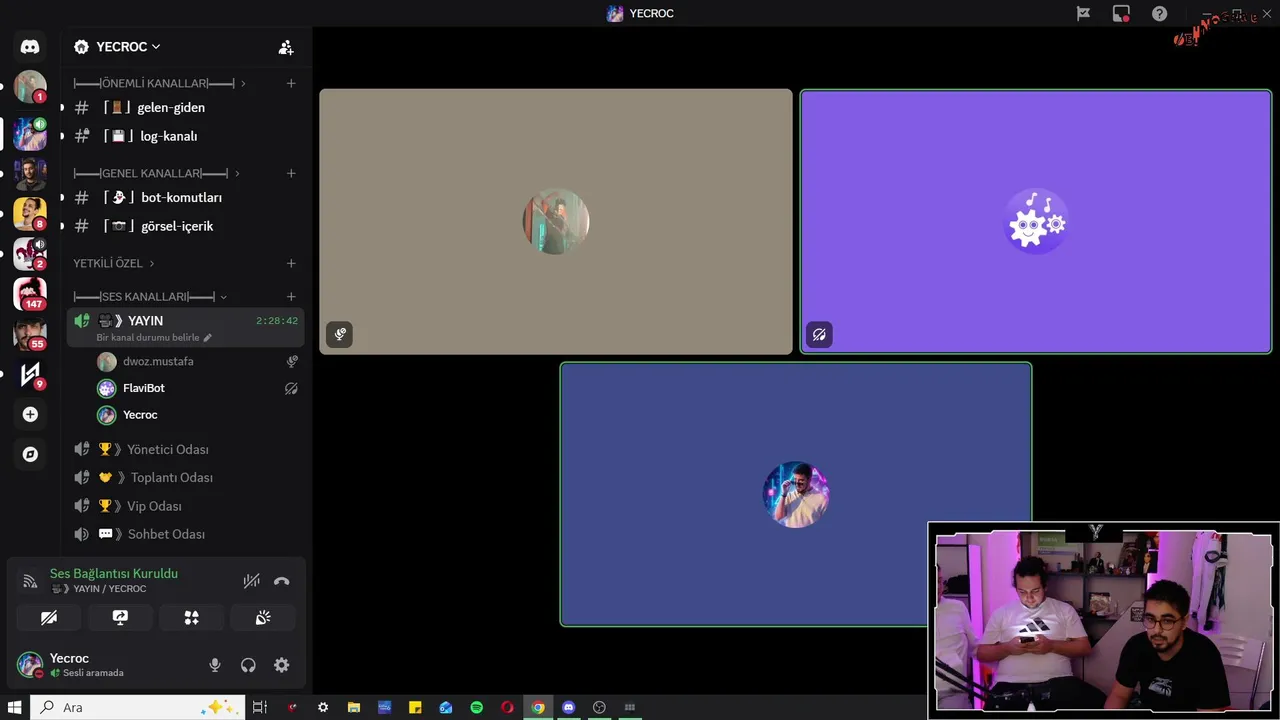Open the görsel-içerik text channel
1280x720 pixels.
[186, 226]
